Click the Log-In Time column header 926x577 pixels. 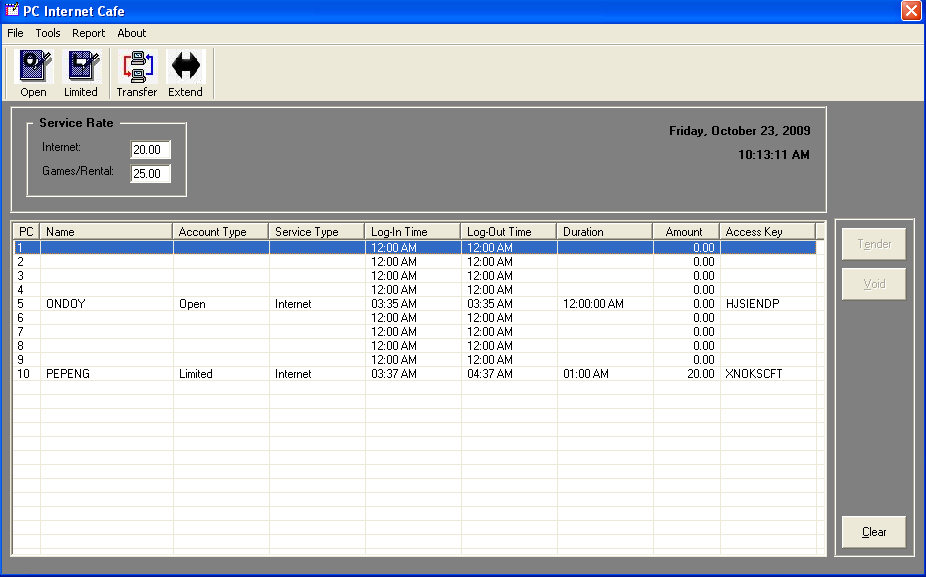coord(412,232)
